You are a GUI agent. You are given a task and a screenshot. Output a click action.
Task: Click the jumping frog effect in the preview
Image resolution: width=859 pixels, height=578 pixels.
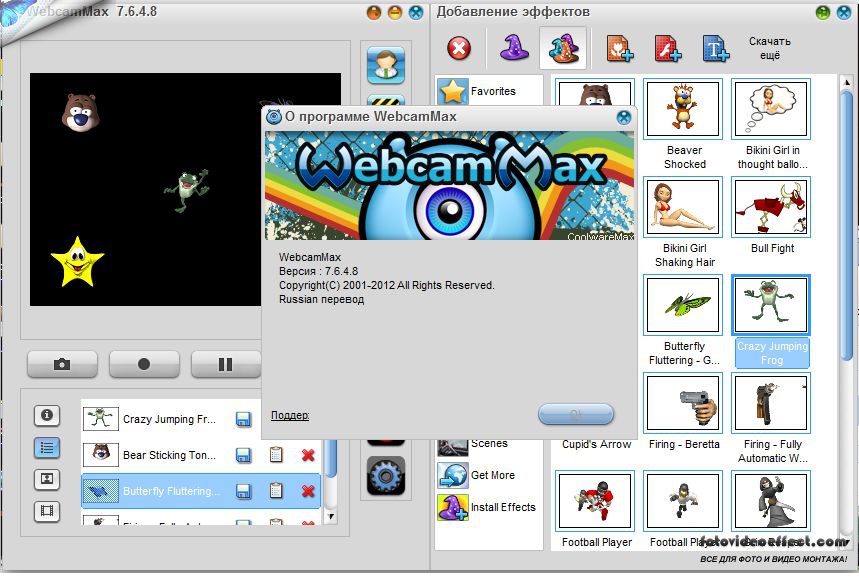186,191
